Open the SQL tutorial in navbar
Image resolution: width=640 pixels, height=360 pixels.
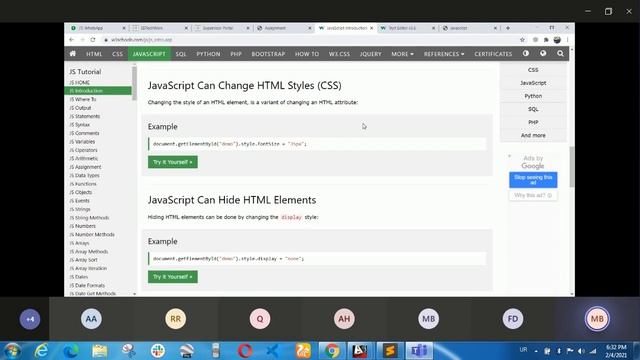(x=181, y=54)
